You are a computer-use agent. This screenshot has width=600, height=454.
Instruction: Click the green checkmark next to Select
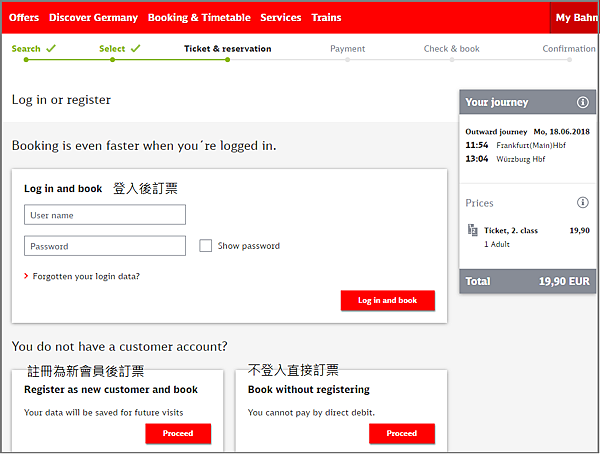pos(135,48)
